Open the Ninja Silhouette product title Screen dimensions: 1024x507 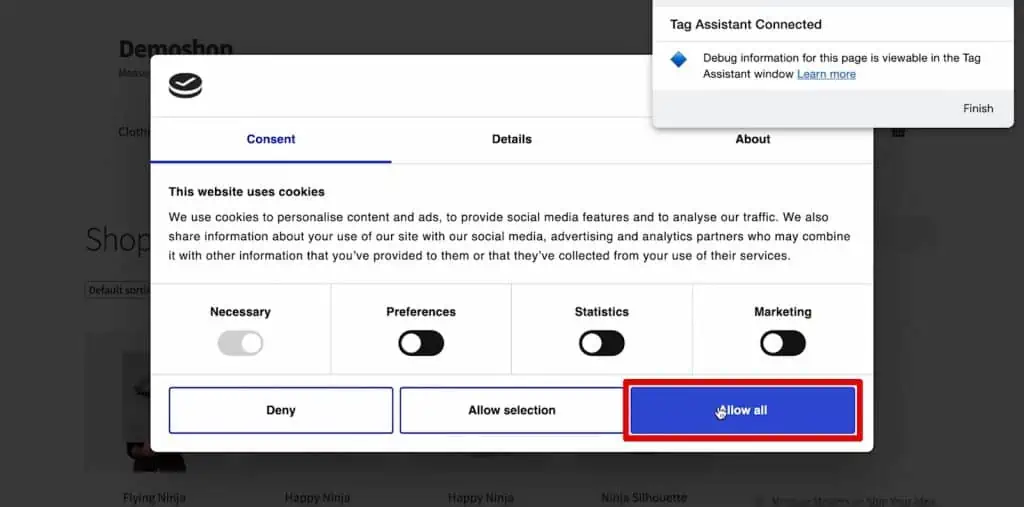pyautogui.click(x=642, y=497)
